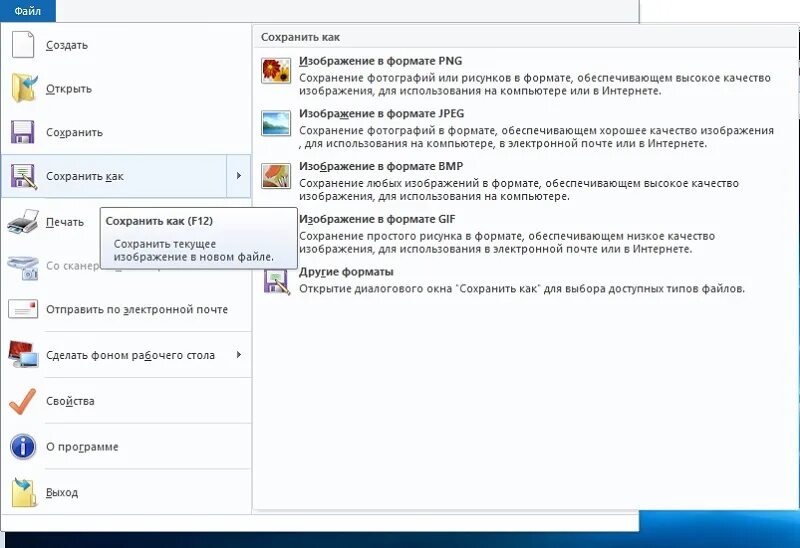The height and width of the screenshot is (548, 800).
Task: Click the Другие форматы disk icon
Action: point(277,282)
